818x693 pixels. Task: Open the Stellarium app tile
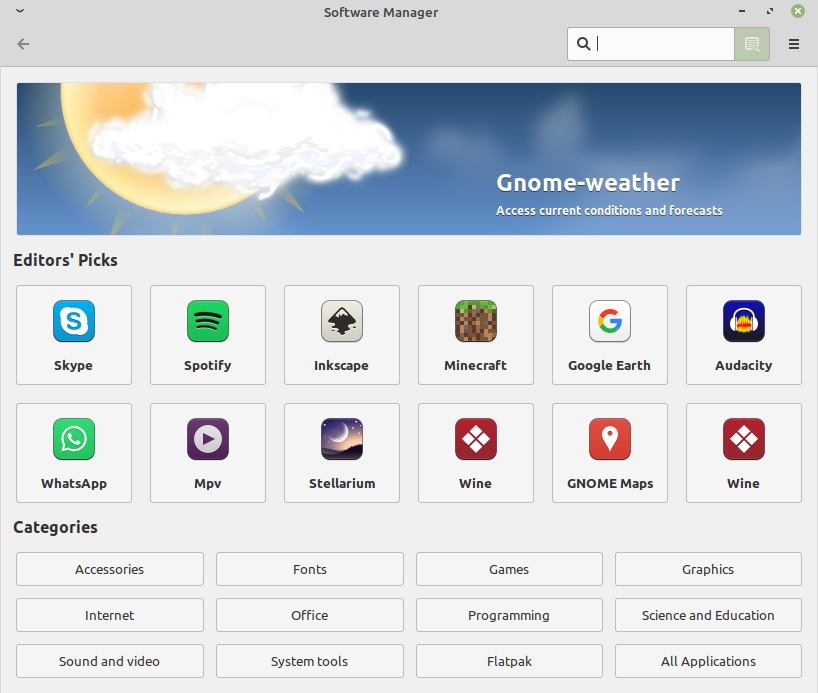point(342,453)
